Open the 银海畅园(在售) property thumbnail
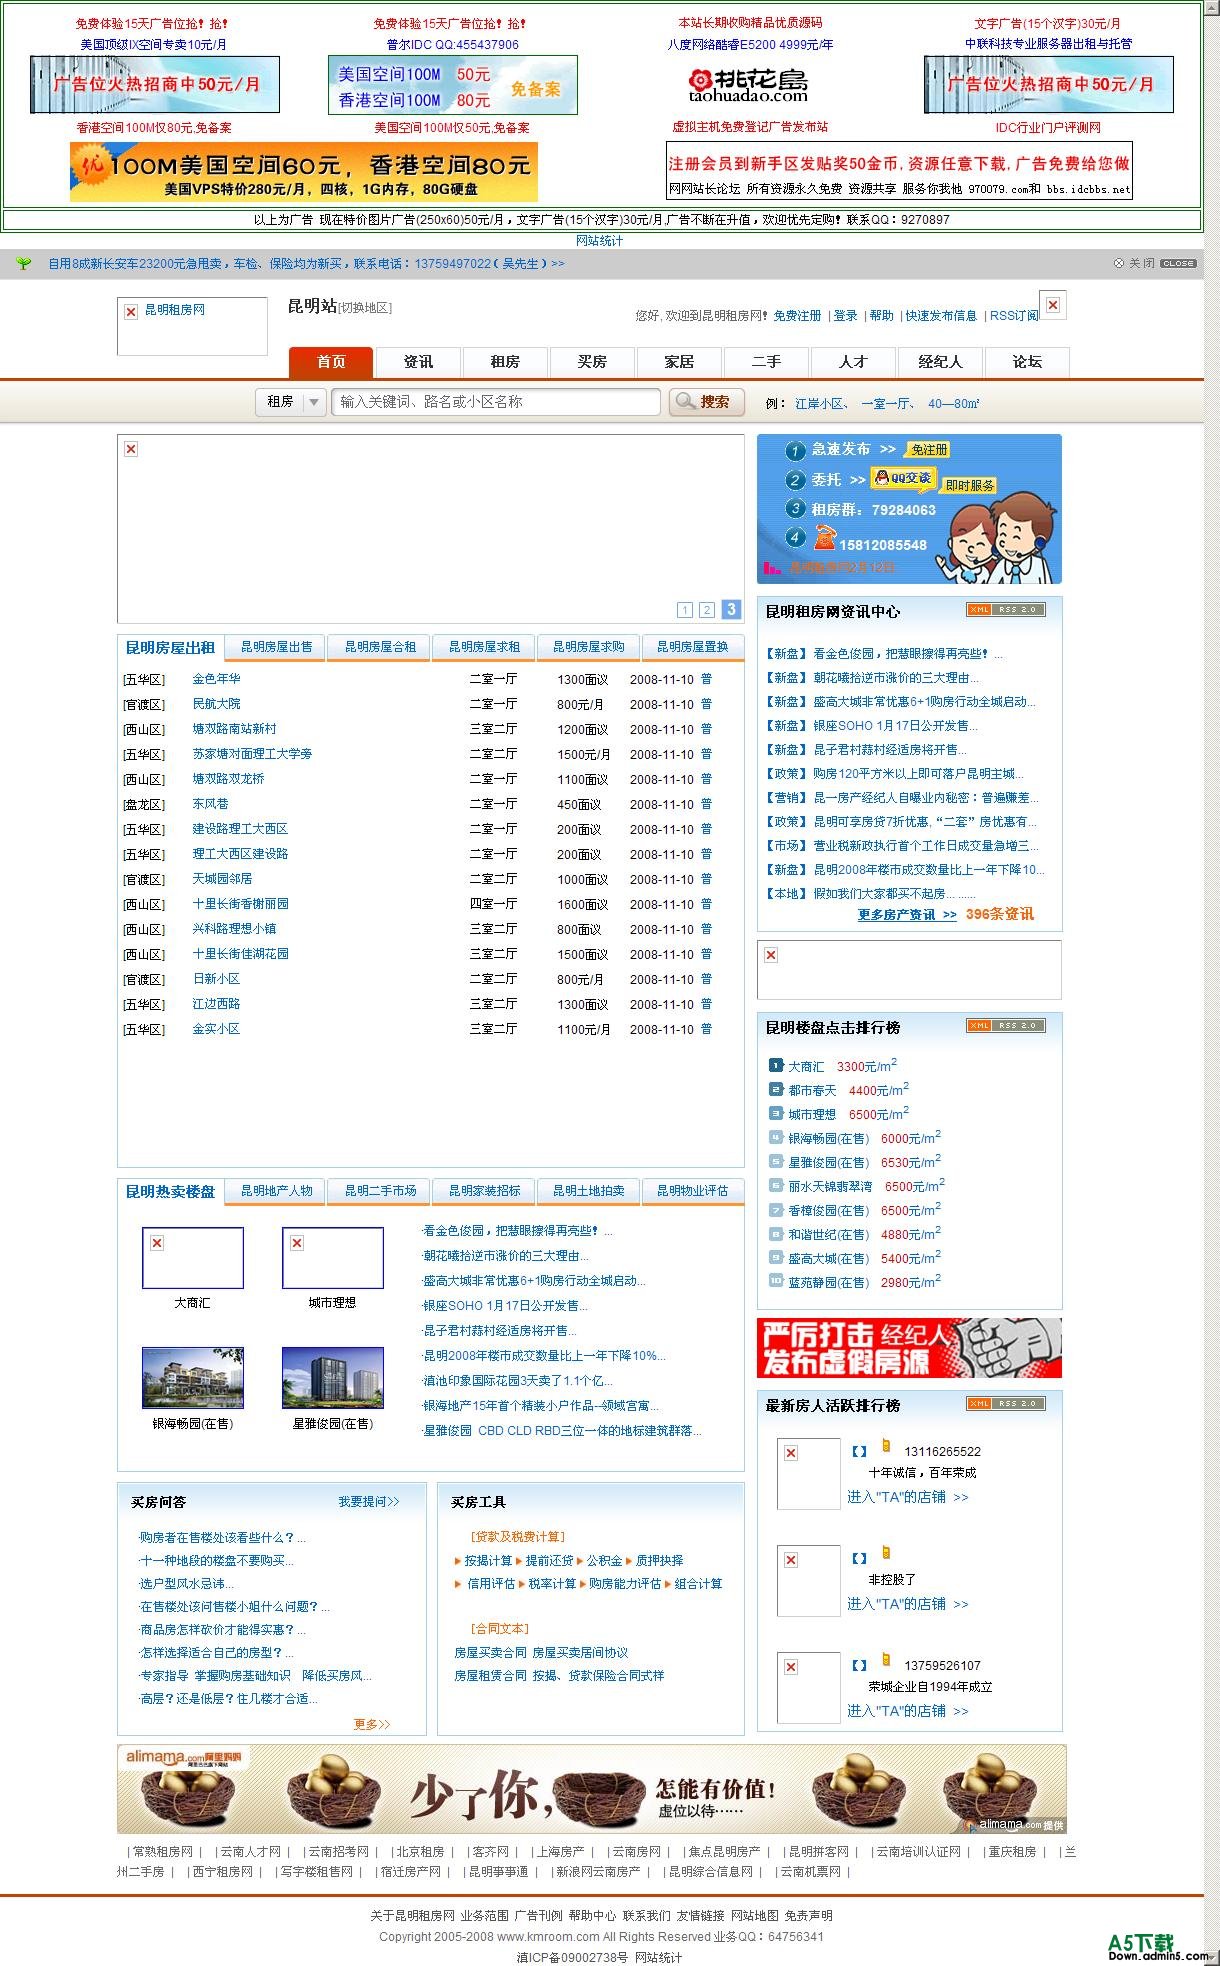Screen dimensions: 1220x1966 click(193, 1377)
